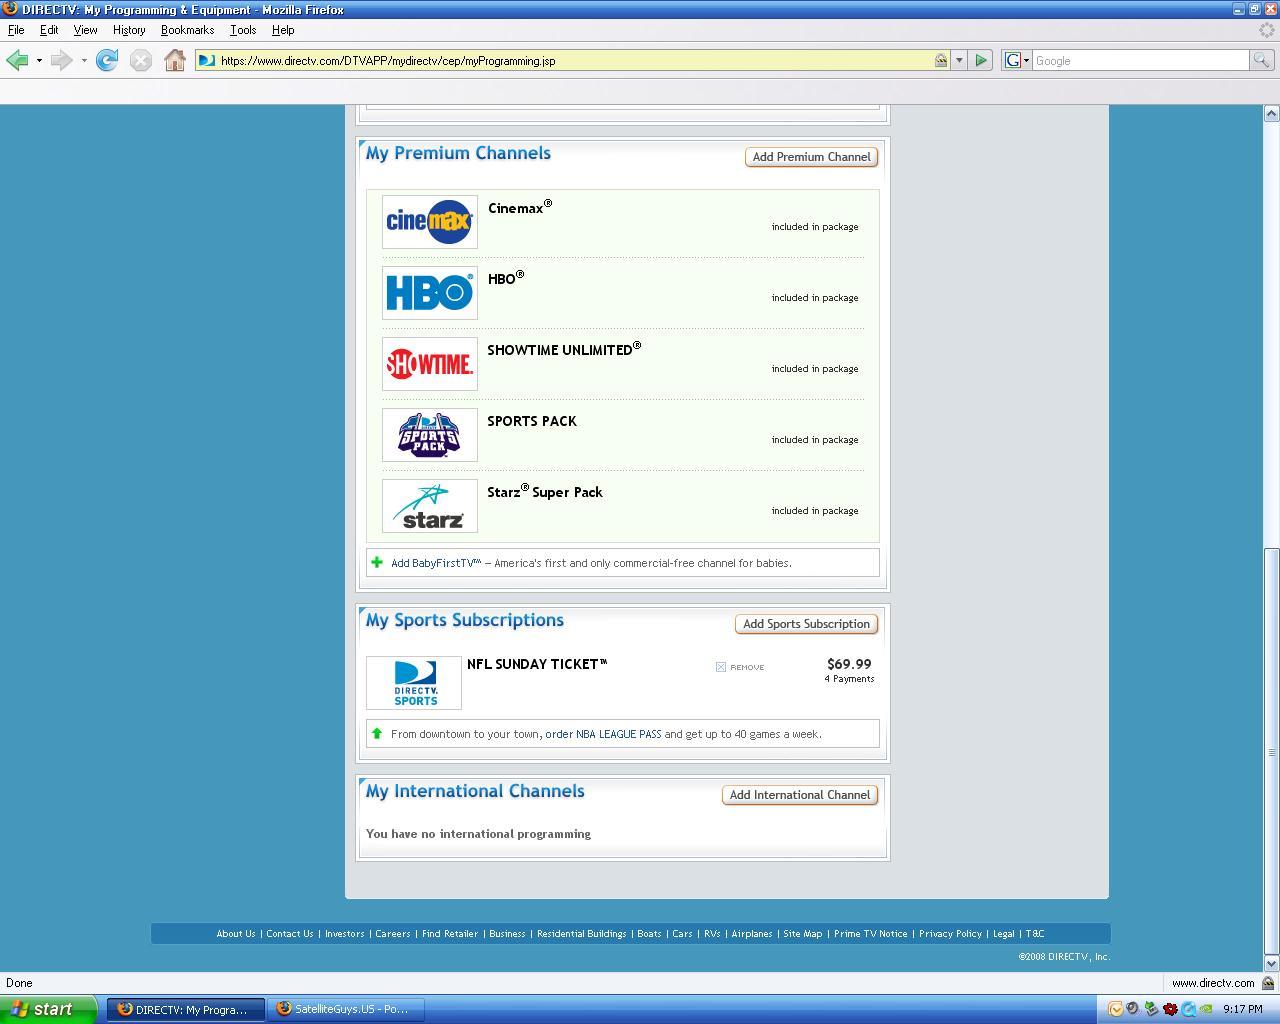Viewport: 1280px width, 1024px height.
Task: Click the Showtime channel logo
Action: 430,364
